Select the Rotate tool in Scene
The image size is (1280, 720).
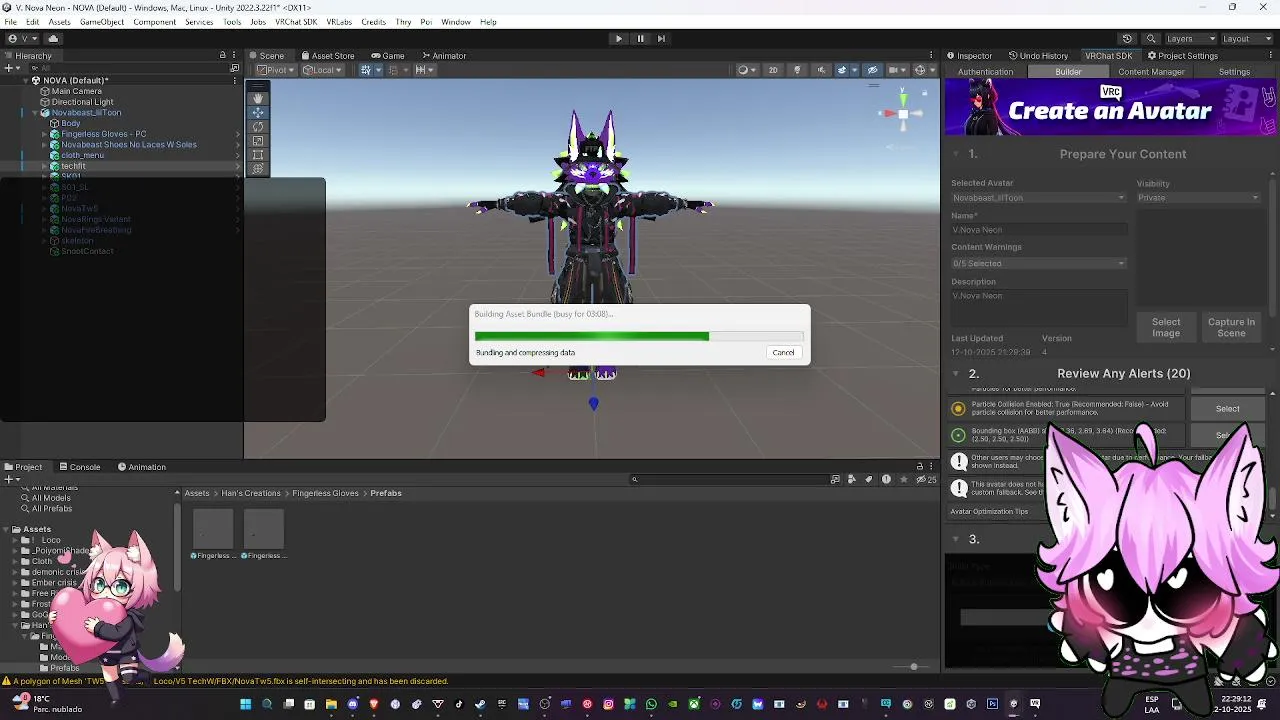point(258,126)
